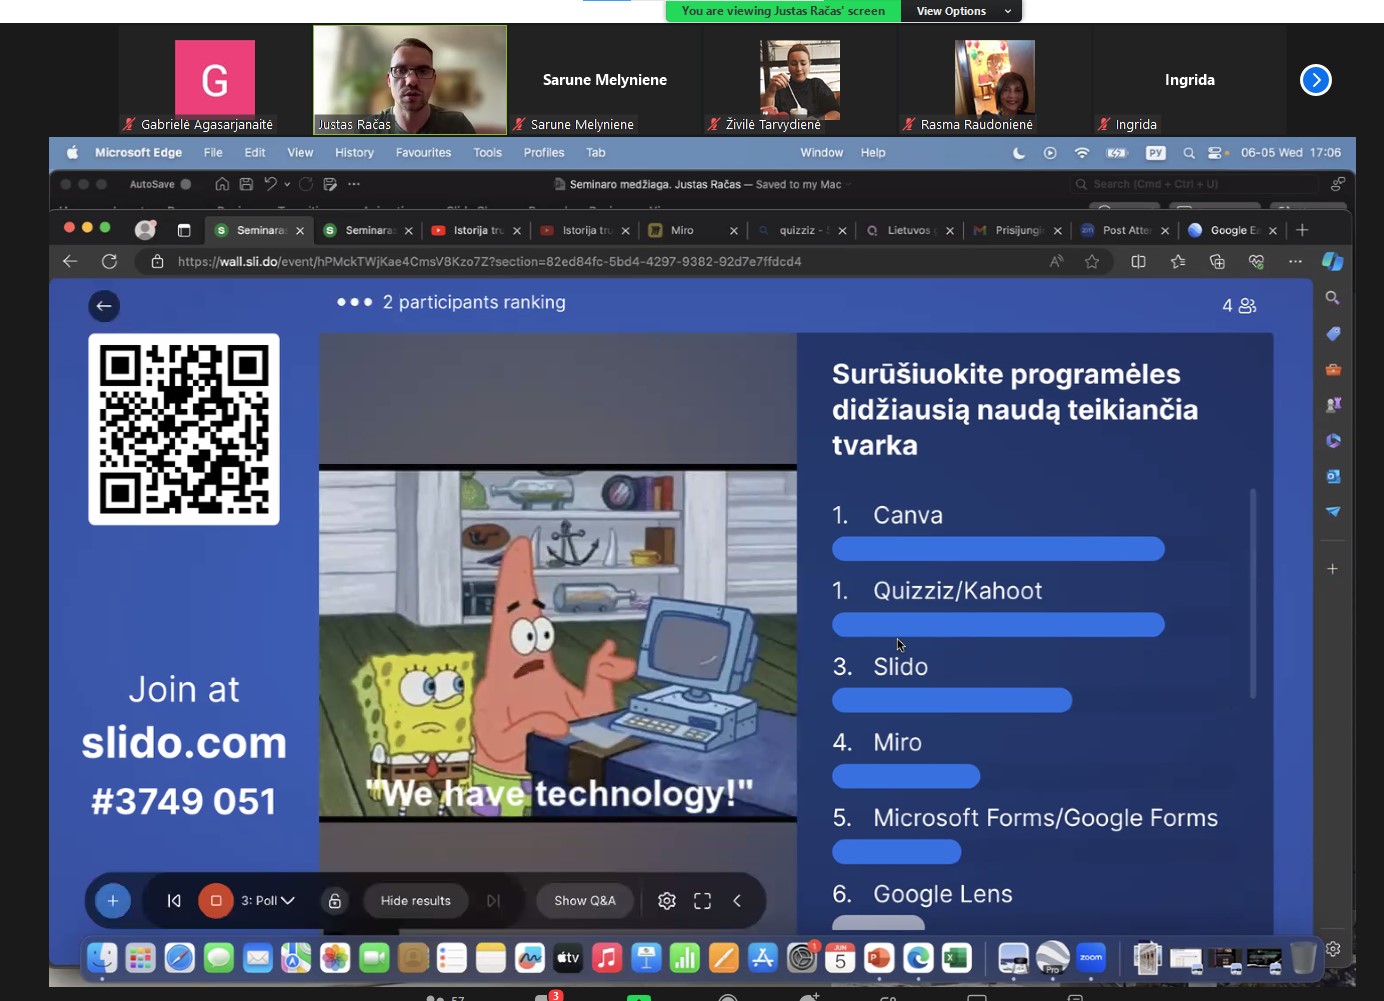
Task: Toggle Do Not Disturb moon icon
Action: tap(1019, 153)
